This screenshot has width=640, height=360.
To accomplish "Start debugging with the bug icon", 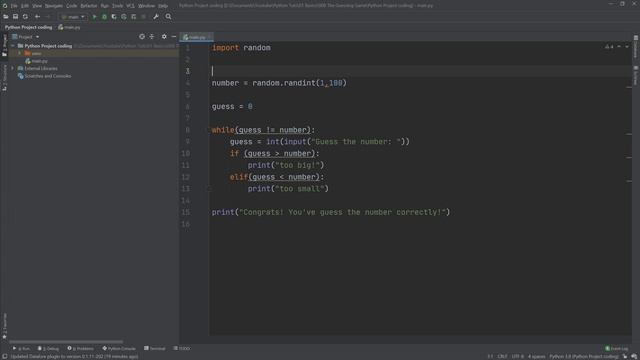I will tap(104, 17).
